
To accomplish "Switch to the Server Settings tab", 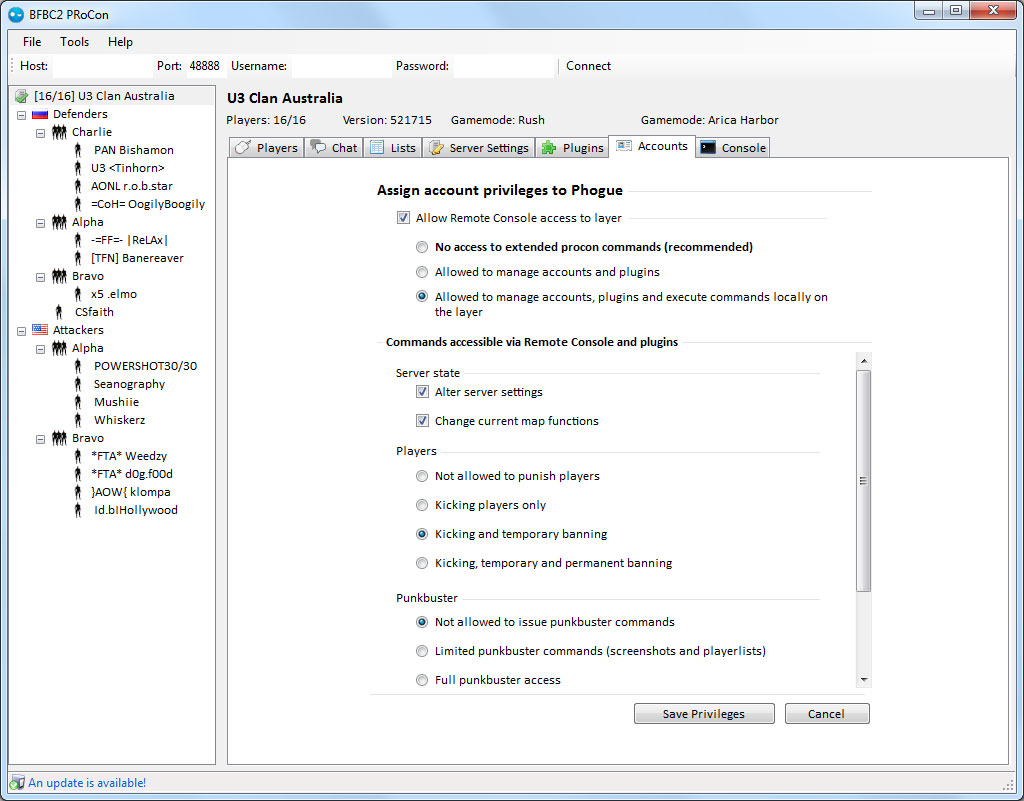I will coord(479,148).
